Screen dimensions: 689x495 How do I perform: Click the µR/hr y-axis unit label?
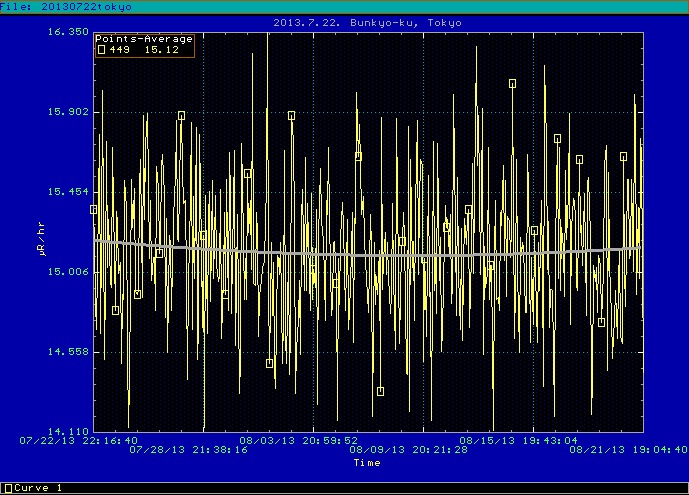pos(40,240)
